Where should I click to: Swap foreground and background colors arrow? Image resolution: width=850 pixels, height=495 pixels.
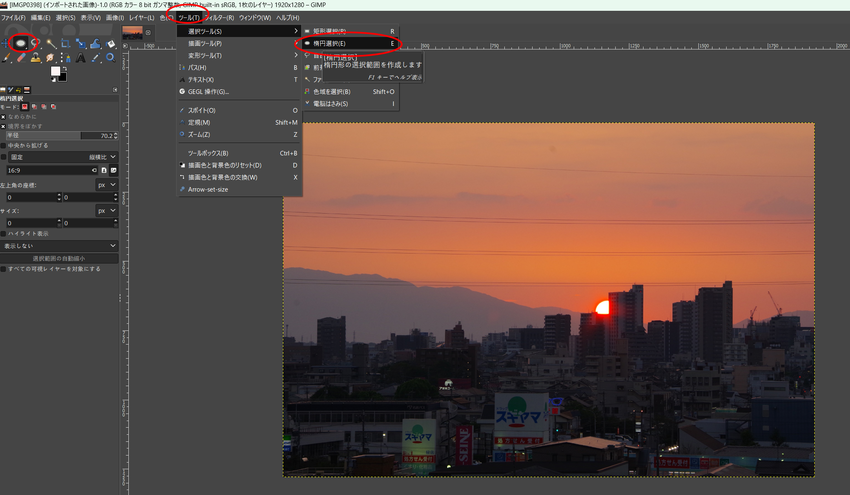coord(65,69)
